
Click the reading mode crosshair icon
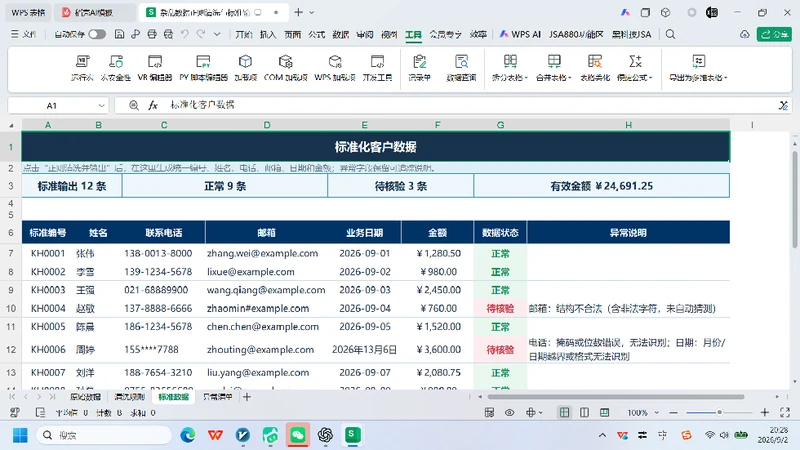[531, 412]
